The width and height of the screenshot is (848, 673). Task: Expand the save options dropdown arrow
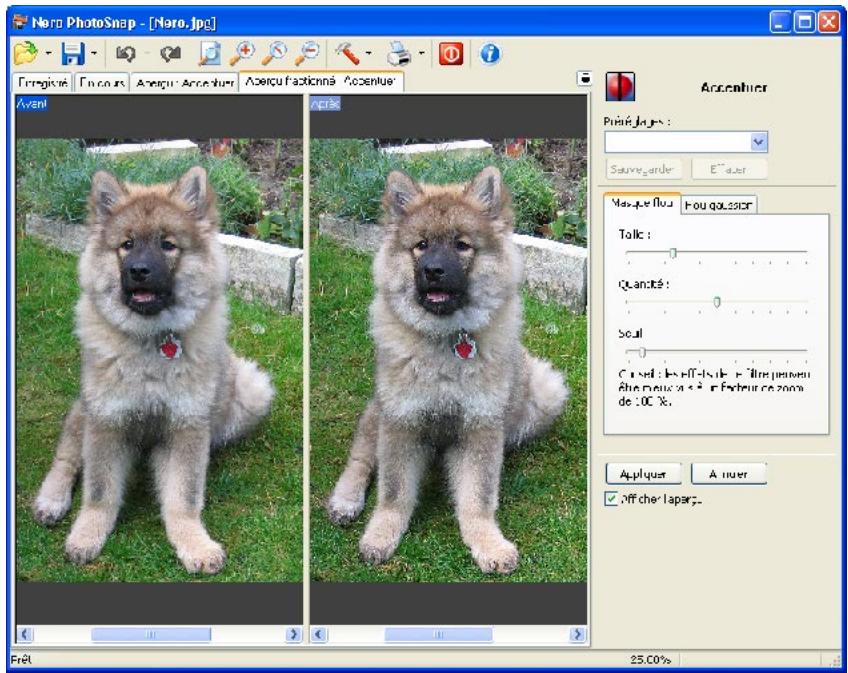click(94, 54)
